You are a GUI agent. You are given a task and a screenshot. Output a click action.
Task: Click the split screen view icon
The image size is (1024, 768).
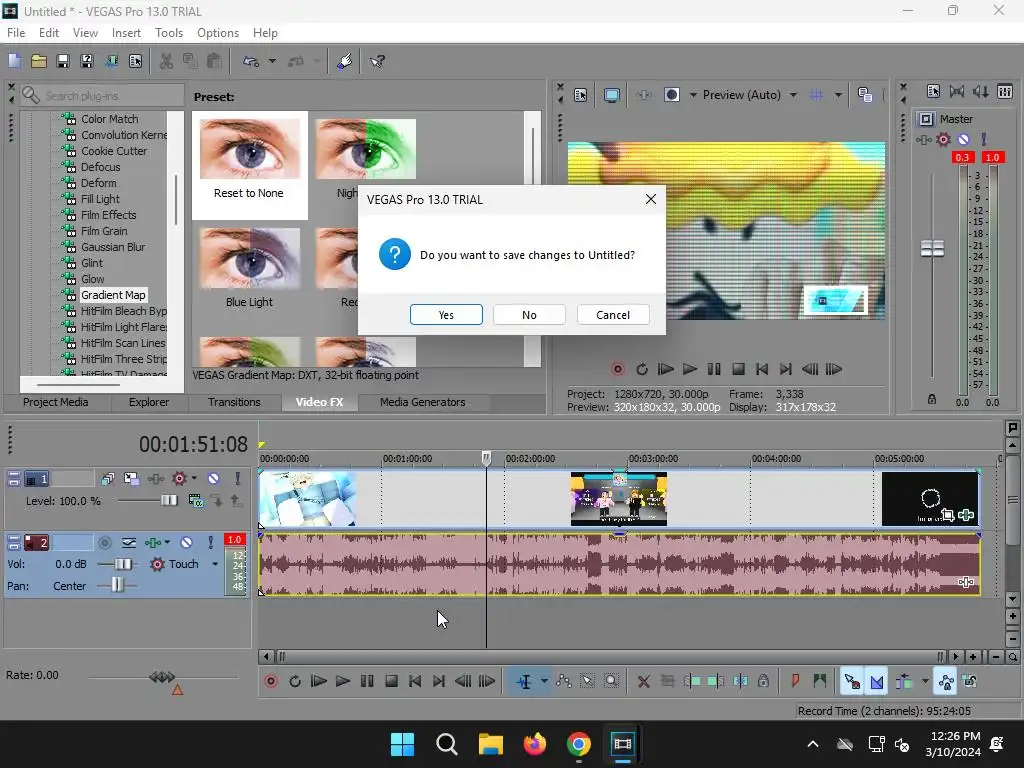pos(671,95)
